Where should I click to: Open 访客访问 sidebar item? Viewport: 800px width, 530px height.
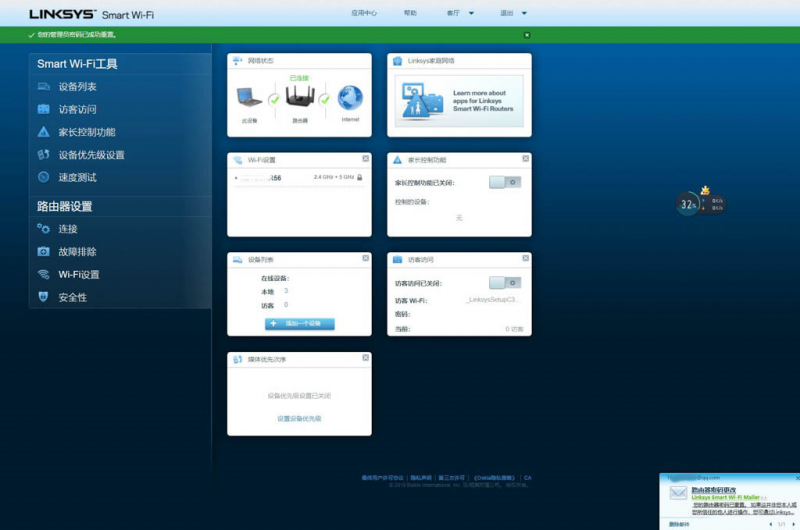tap(77, 109)
